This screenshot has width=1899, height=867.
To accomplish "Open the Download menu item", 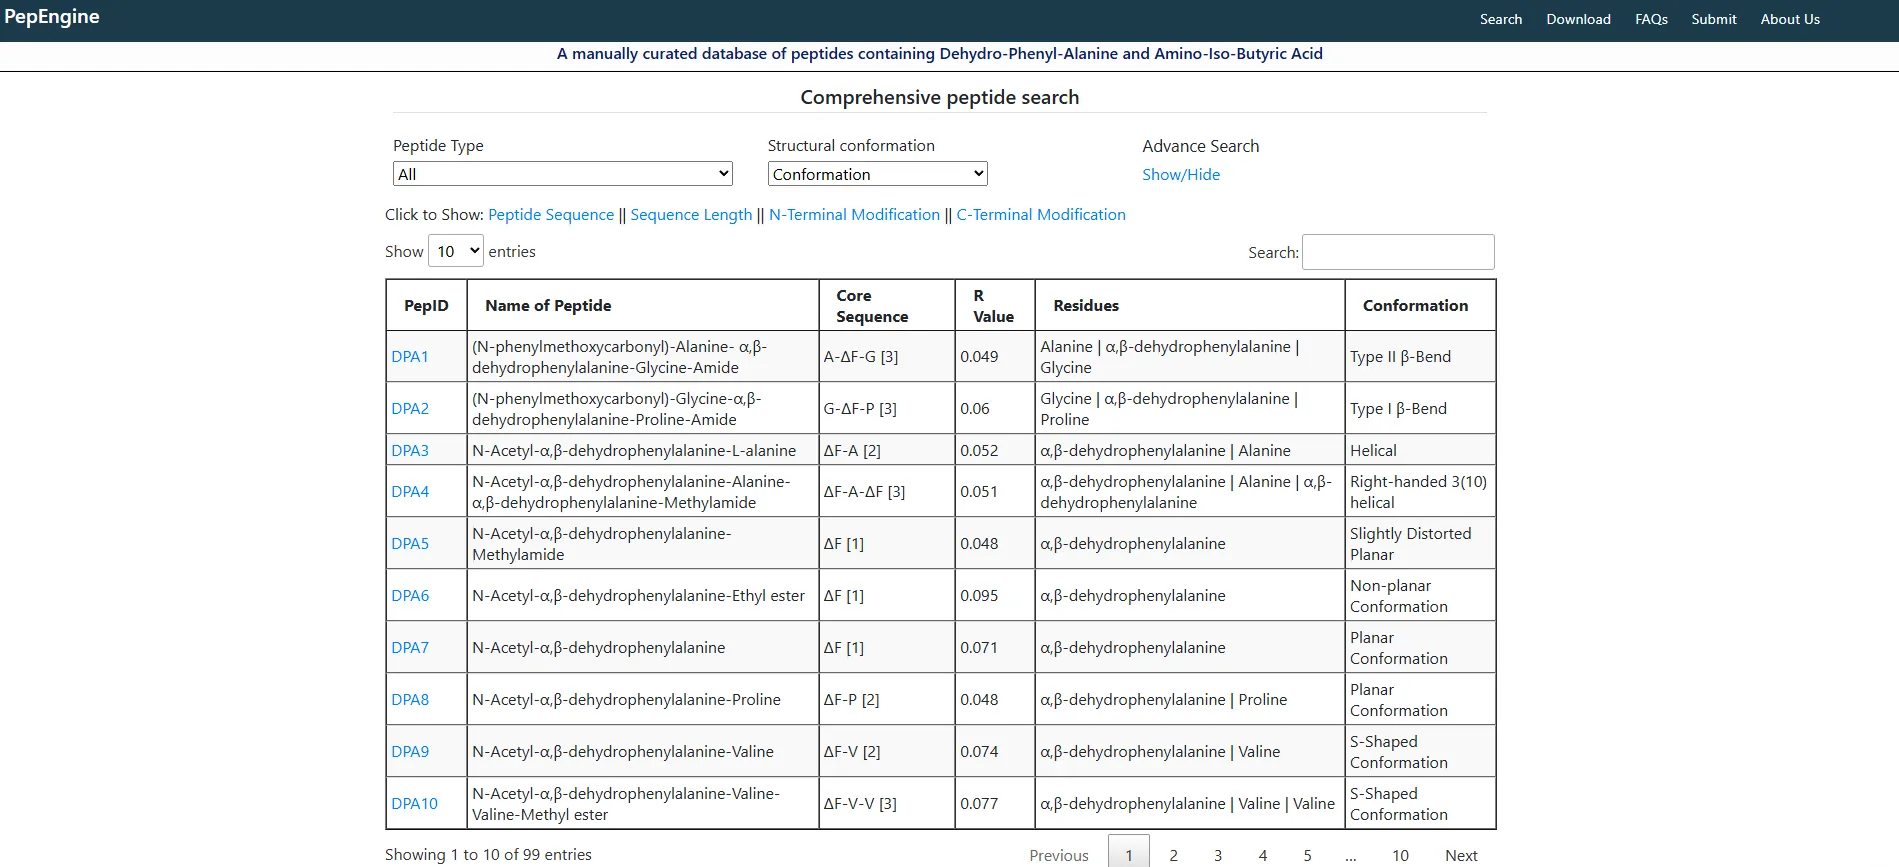I will [1578, 19].
